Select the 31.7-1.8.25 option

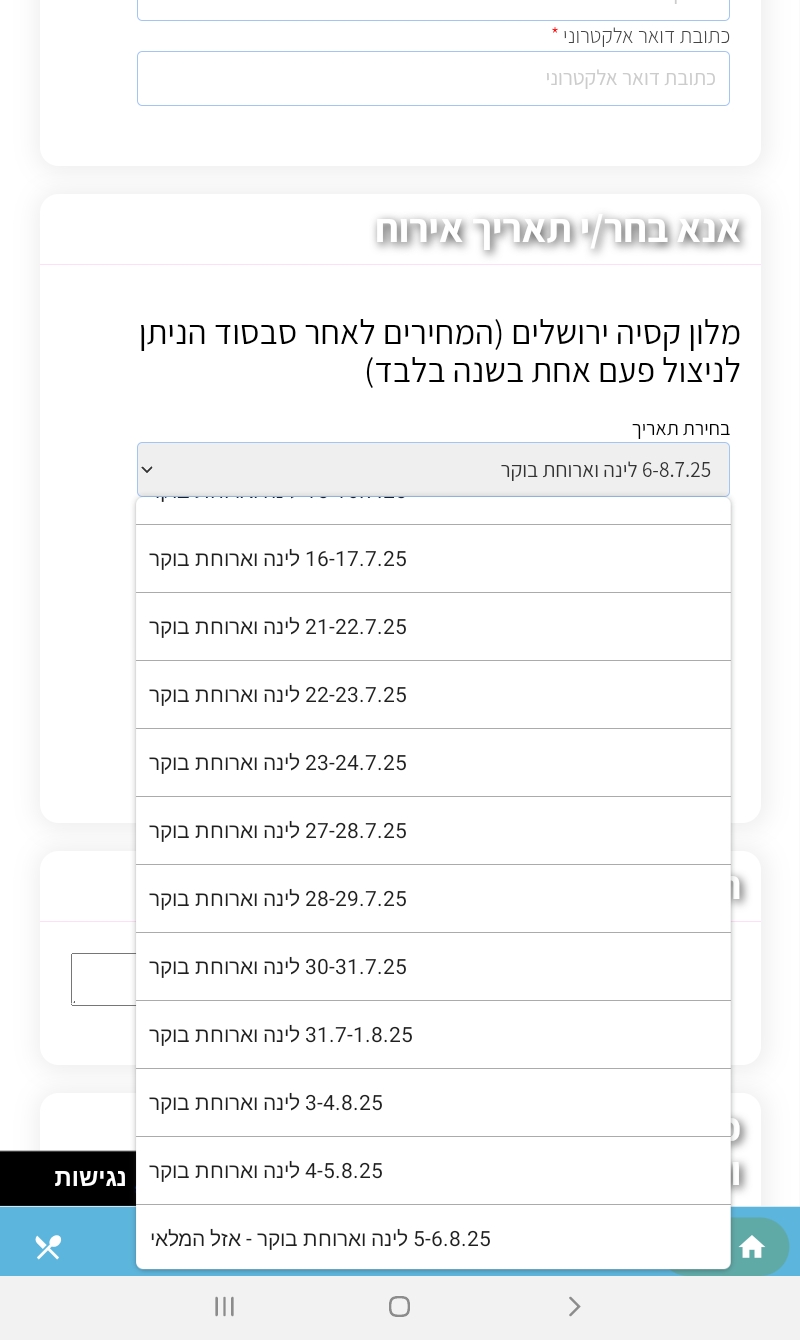(433, 1034)
